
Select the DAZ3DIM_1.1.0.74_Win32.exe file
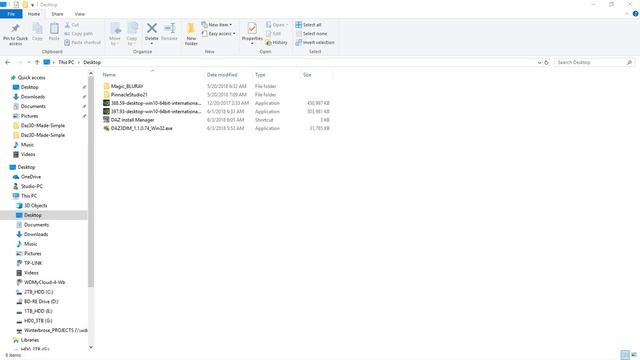[141, 128]
